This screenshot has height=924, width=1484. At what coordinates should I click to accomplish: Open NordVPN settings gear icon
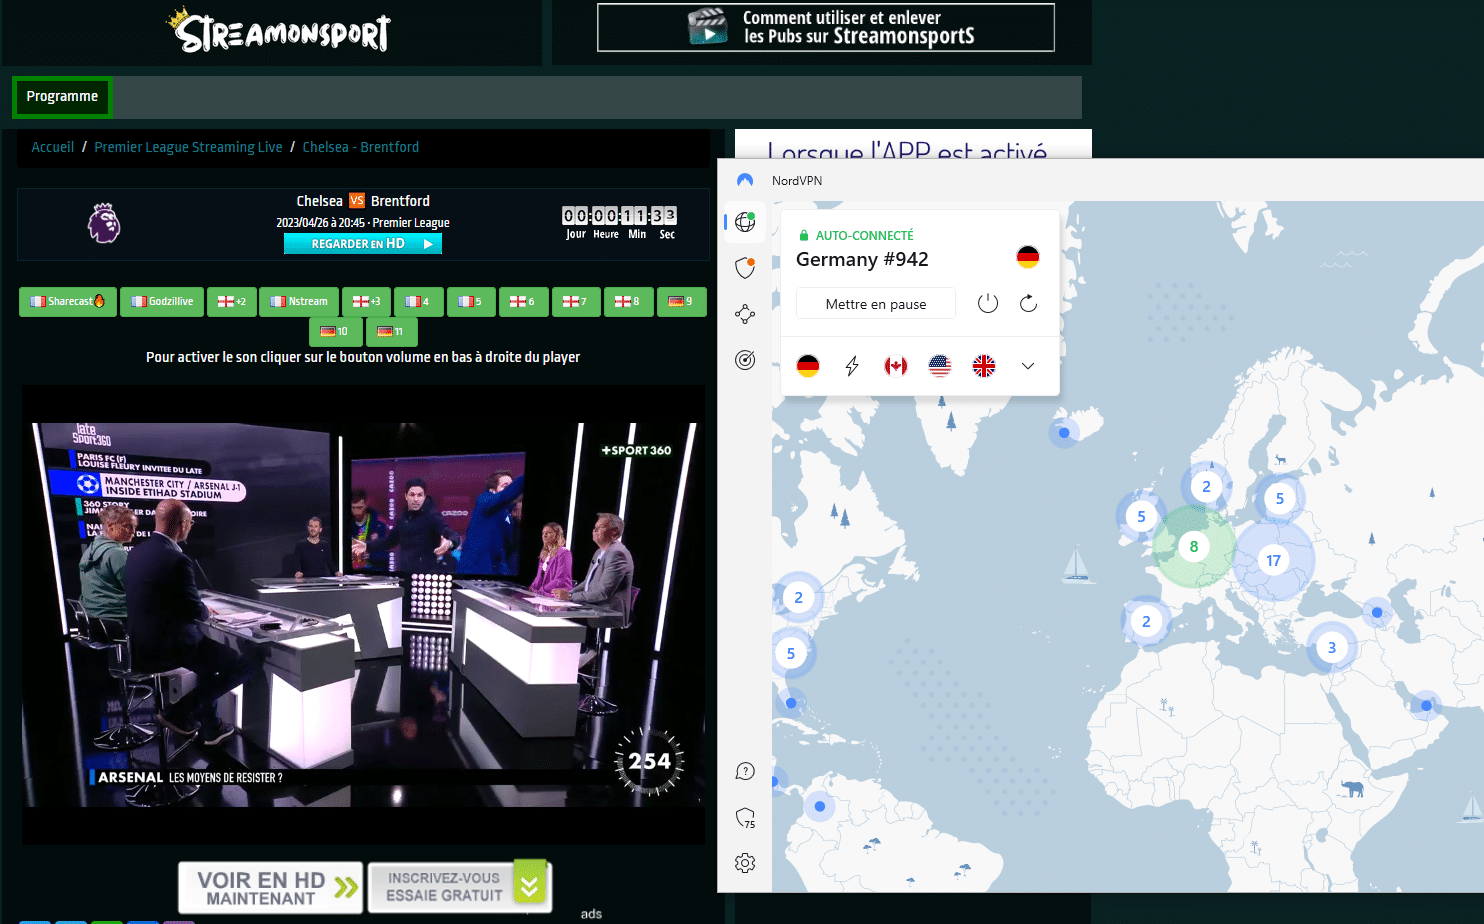click(x=745, y=863)
